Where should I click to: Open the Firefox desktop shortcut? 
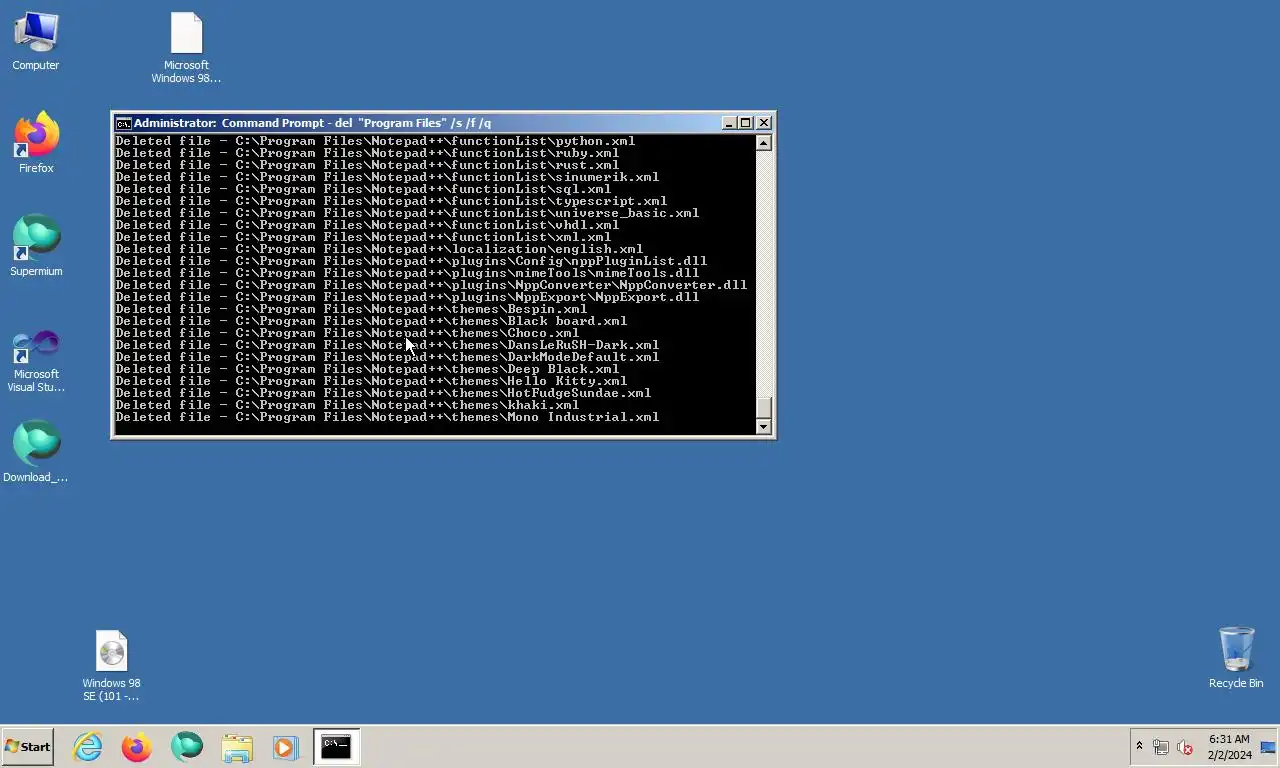point(36,143)
